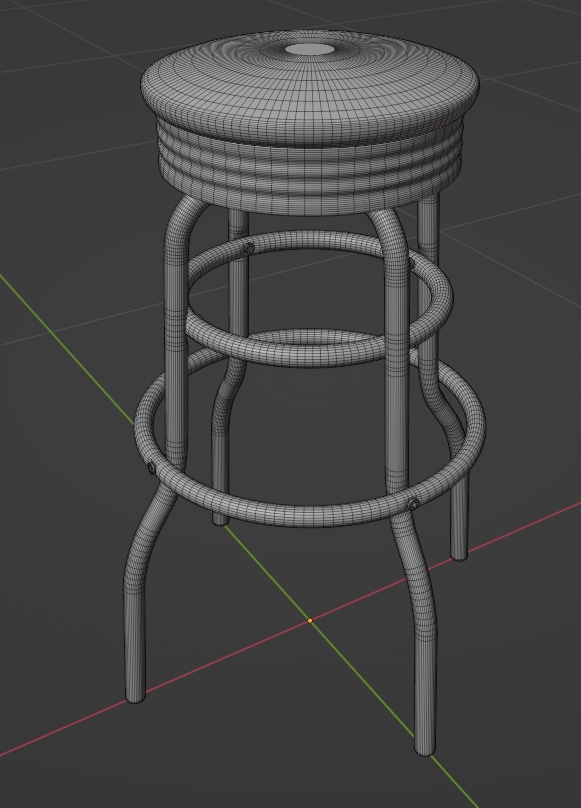Click the bottom foot tip of front-right leg
Screen dimensions: 581x808
(x=425, y=751)
